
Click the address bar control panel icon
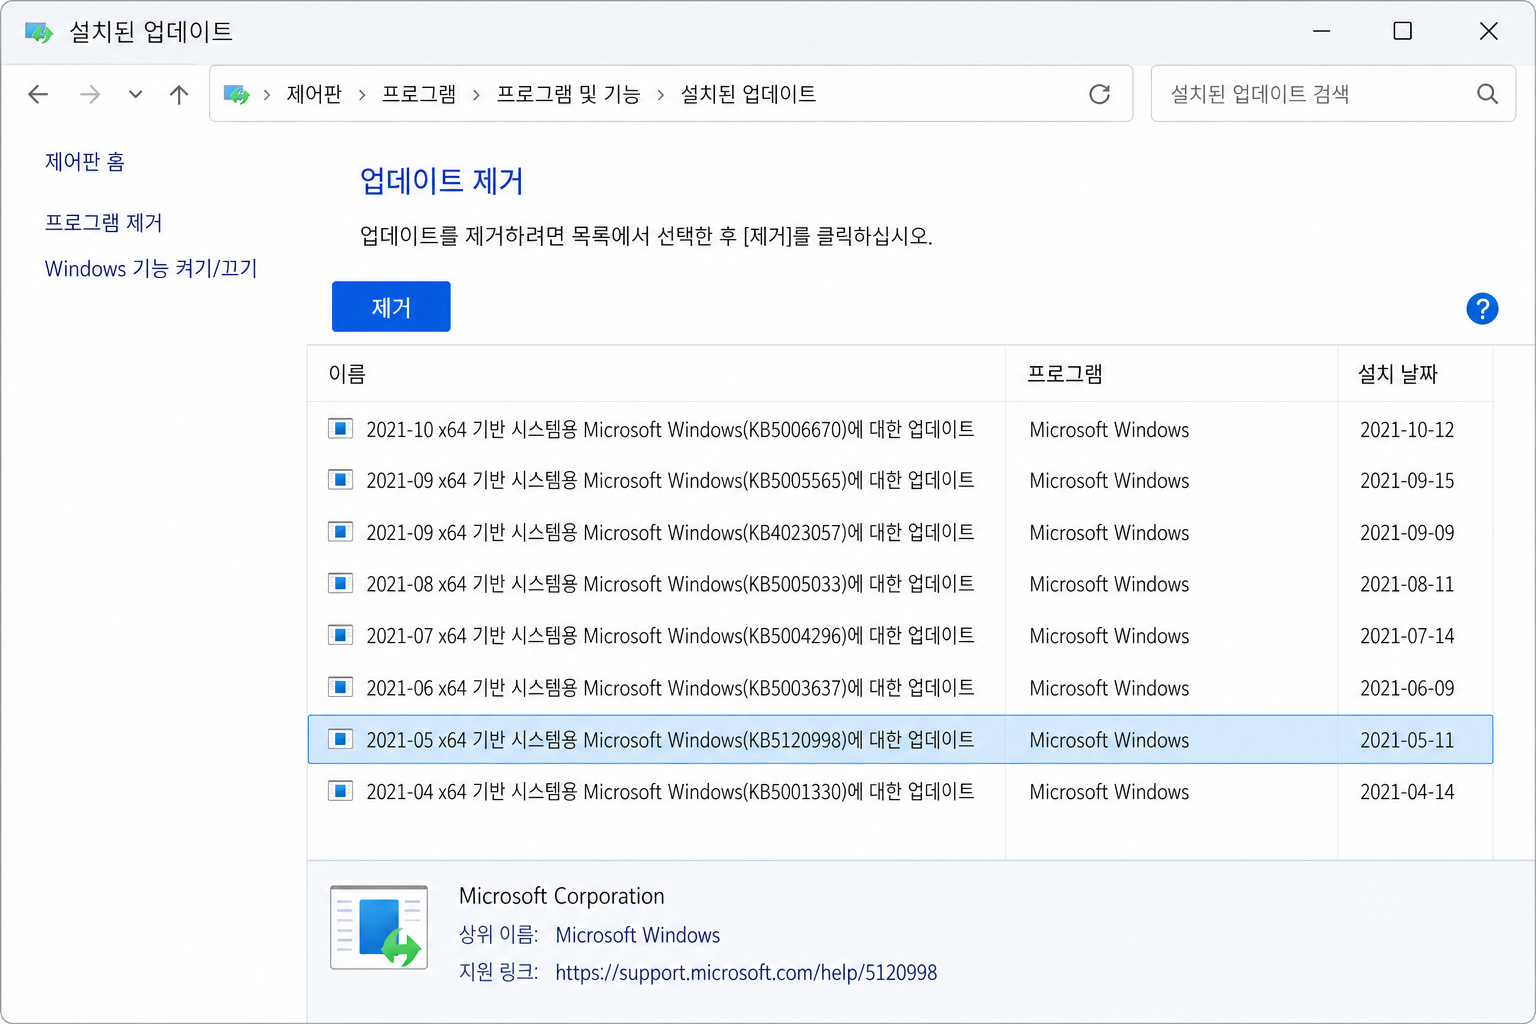click(x=236, y=94)
